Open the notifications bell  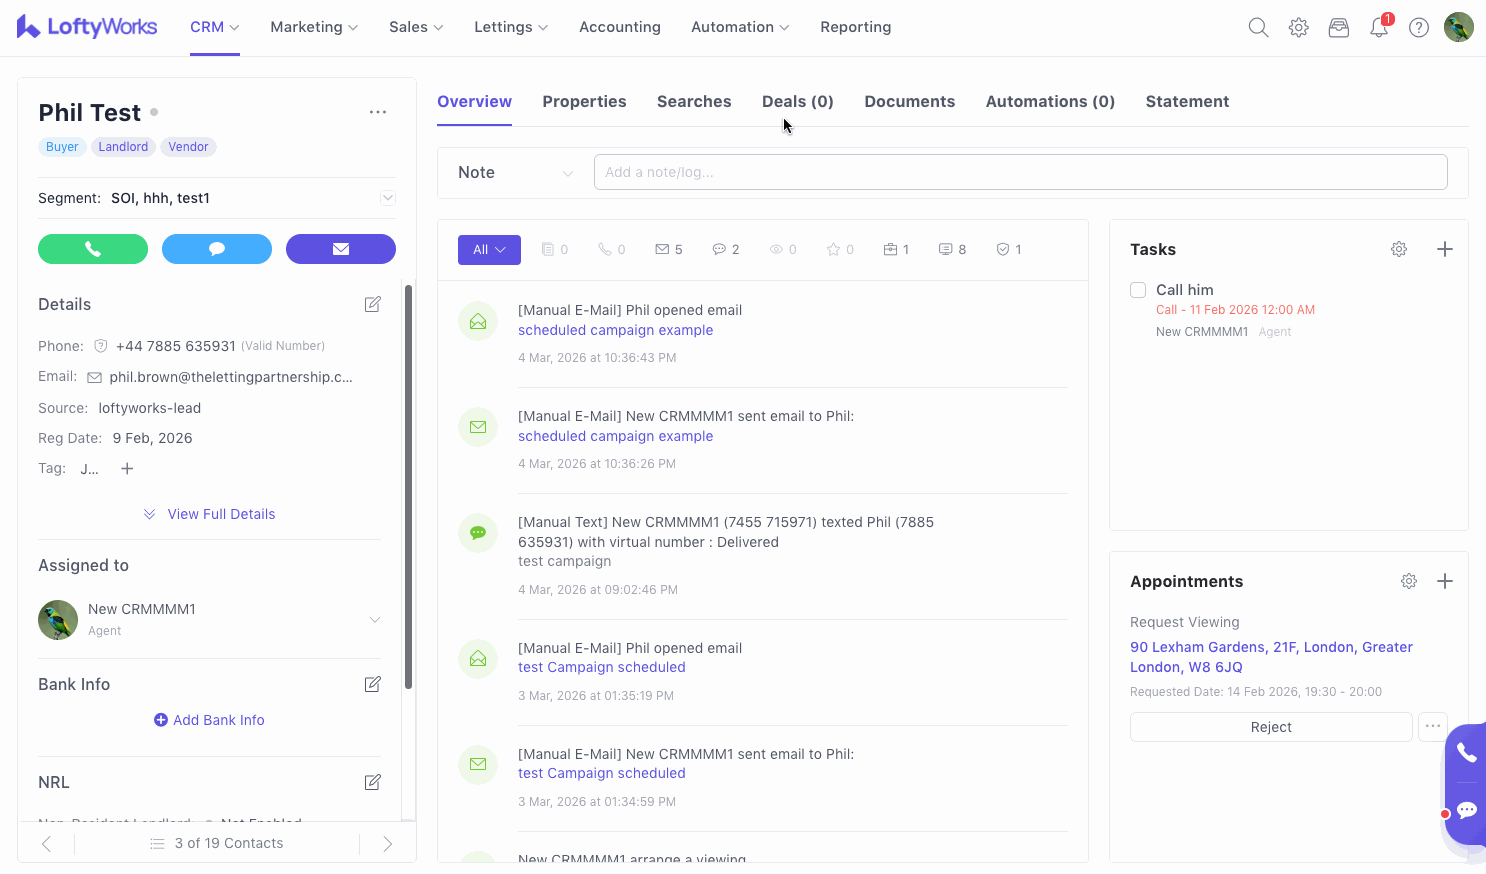click(x=1379, y=28)
